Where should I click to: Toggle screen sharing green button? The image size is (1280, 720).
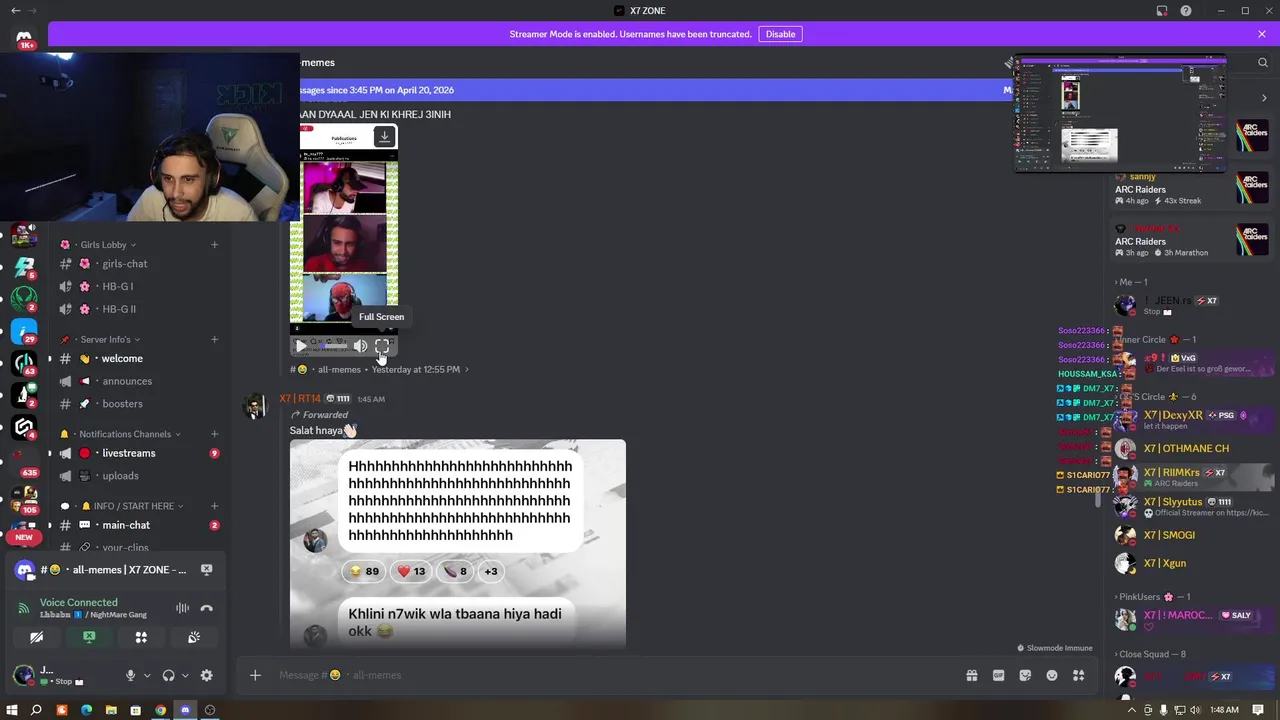point(89,637)
